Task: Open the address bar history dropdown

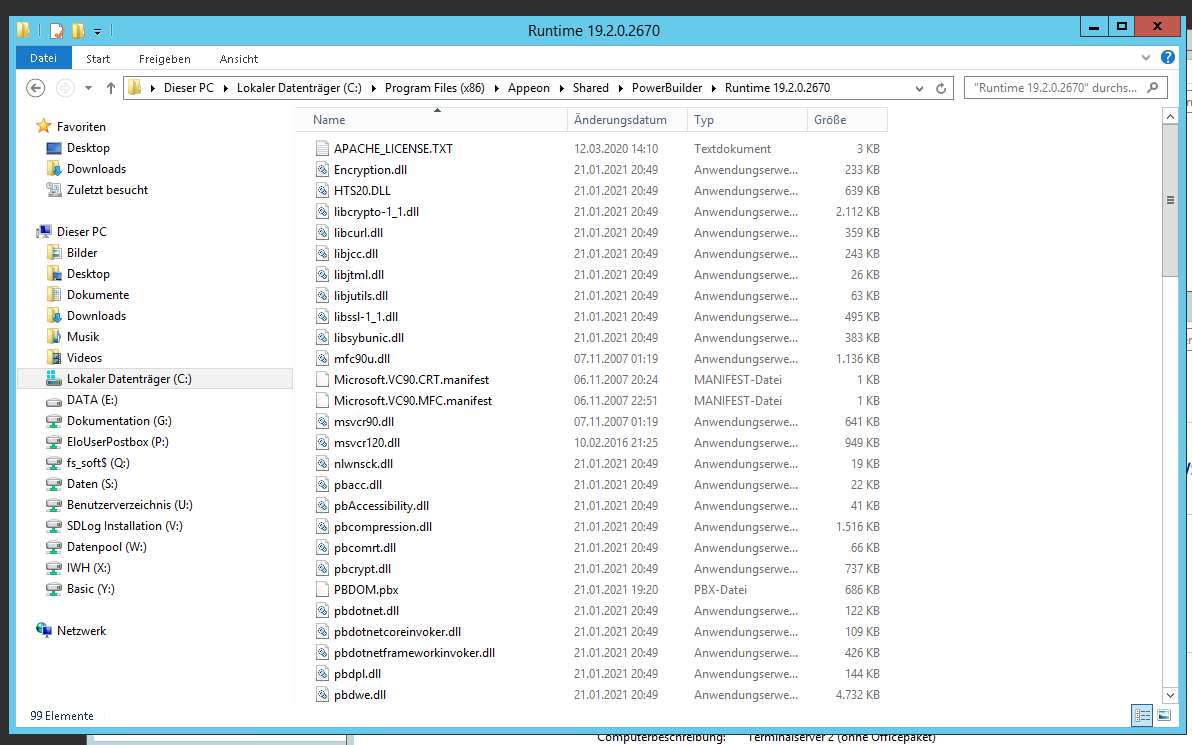Action: point(920,88)
